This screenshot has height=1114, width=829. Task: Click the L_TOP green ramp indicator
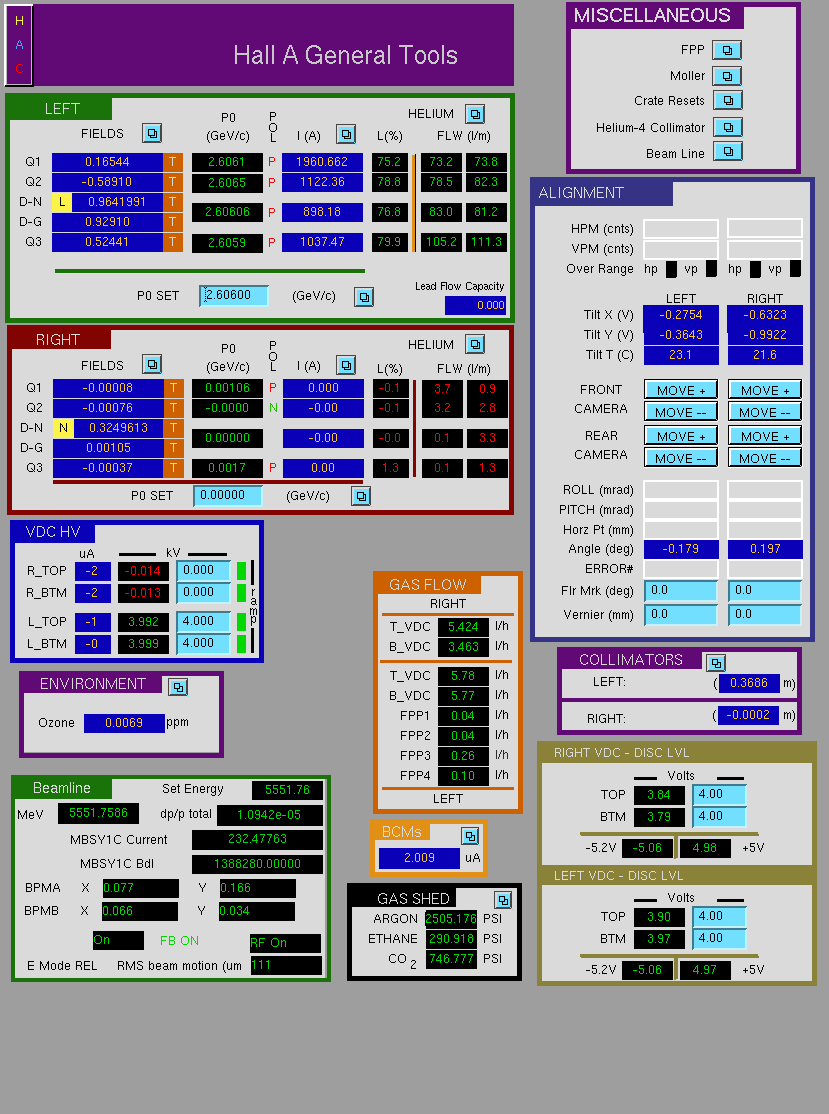coord(242,622)
